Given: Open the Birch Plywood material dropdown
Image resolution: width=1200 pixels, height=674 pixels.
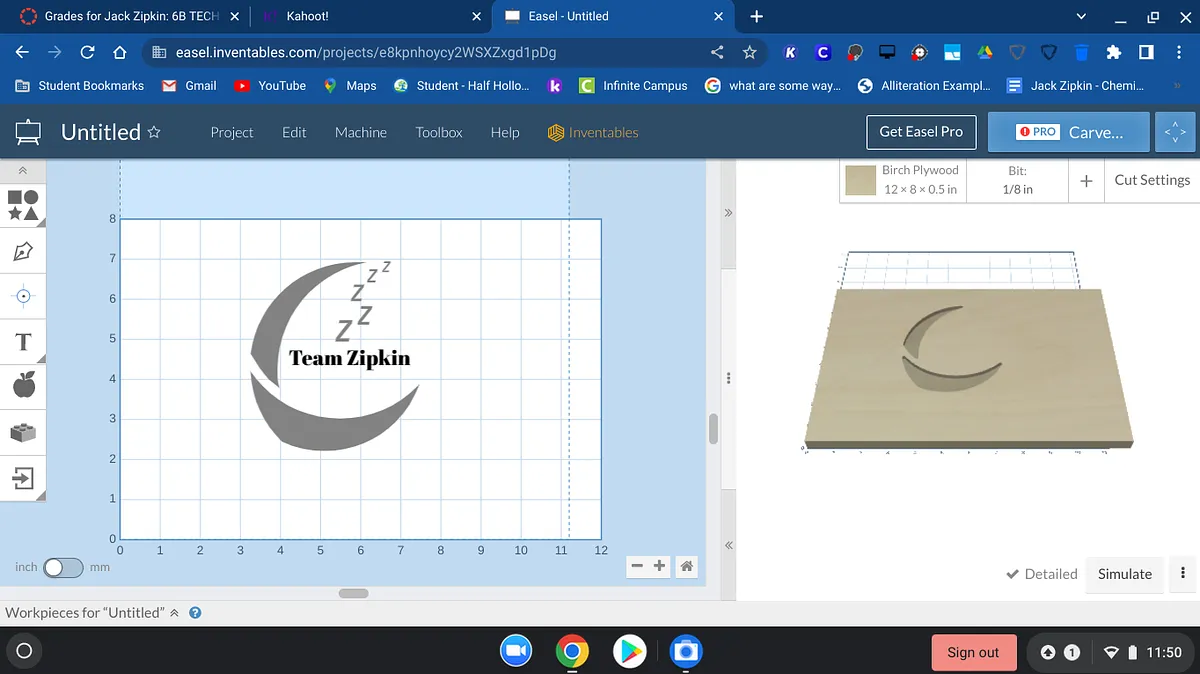Looking at the screenshot, I should pyautogui.click(x=919, y=180).
